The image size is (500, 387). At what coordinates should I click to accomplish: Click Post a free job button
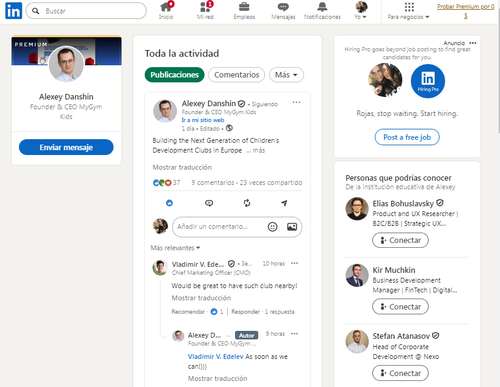coord(407,137)
